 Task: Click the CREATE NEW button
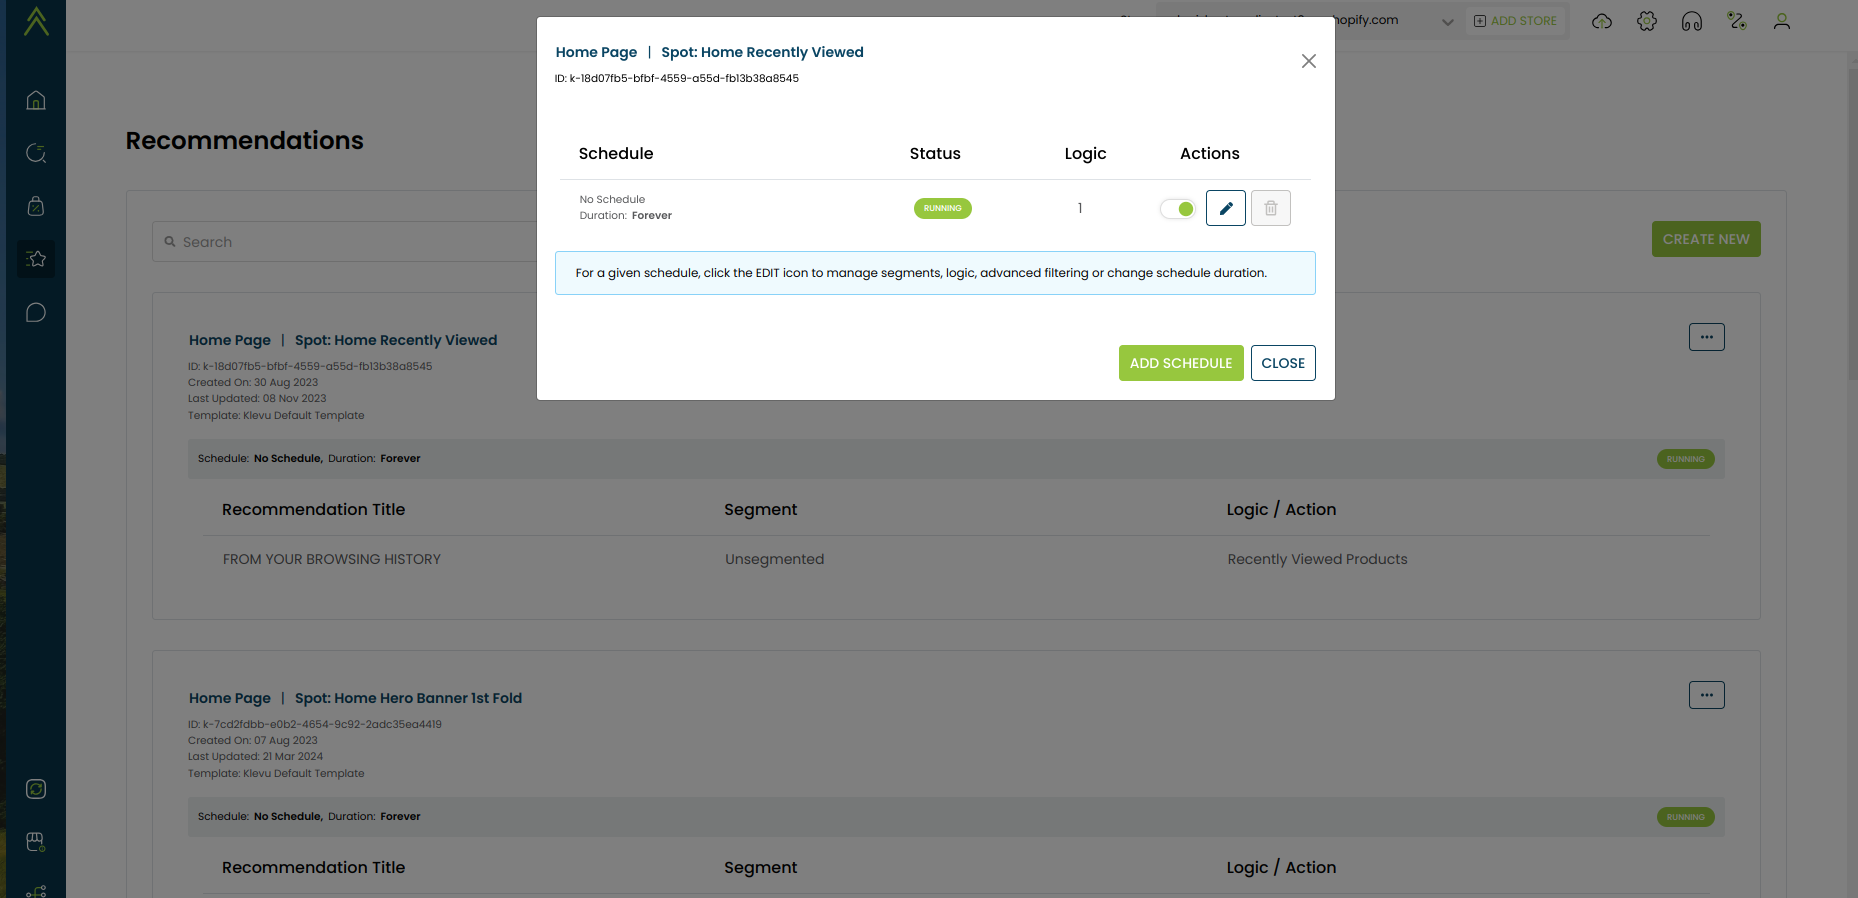(1705, 239)
